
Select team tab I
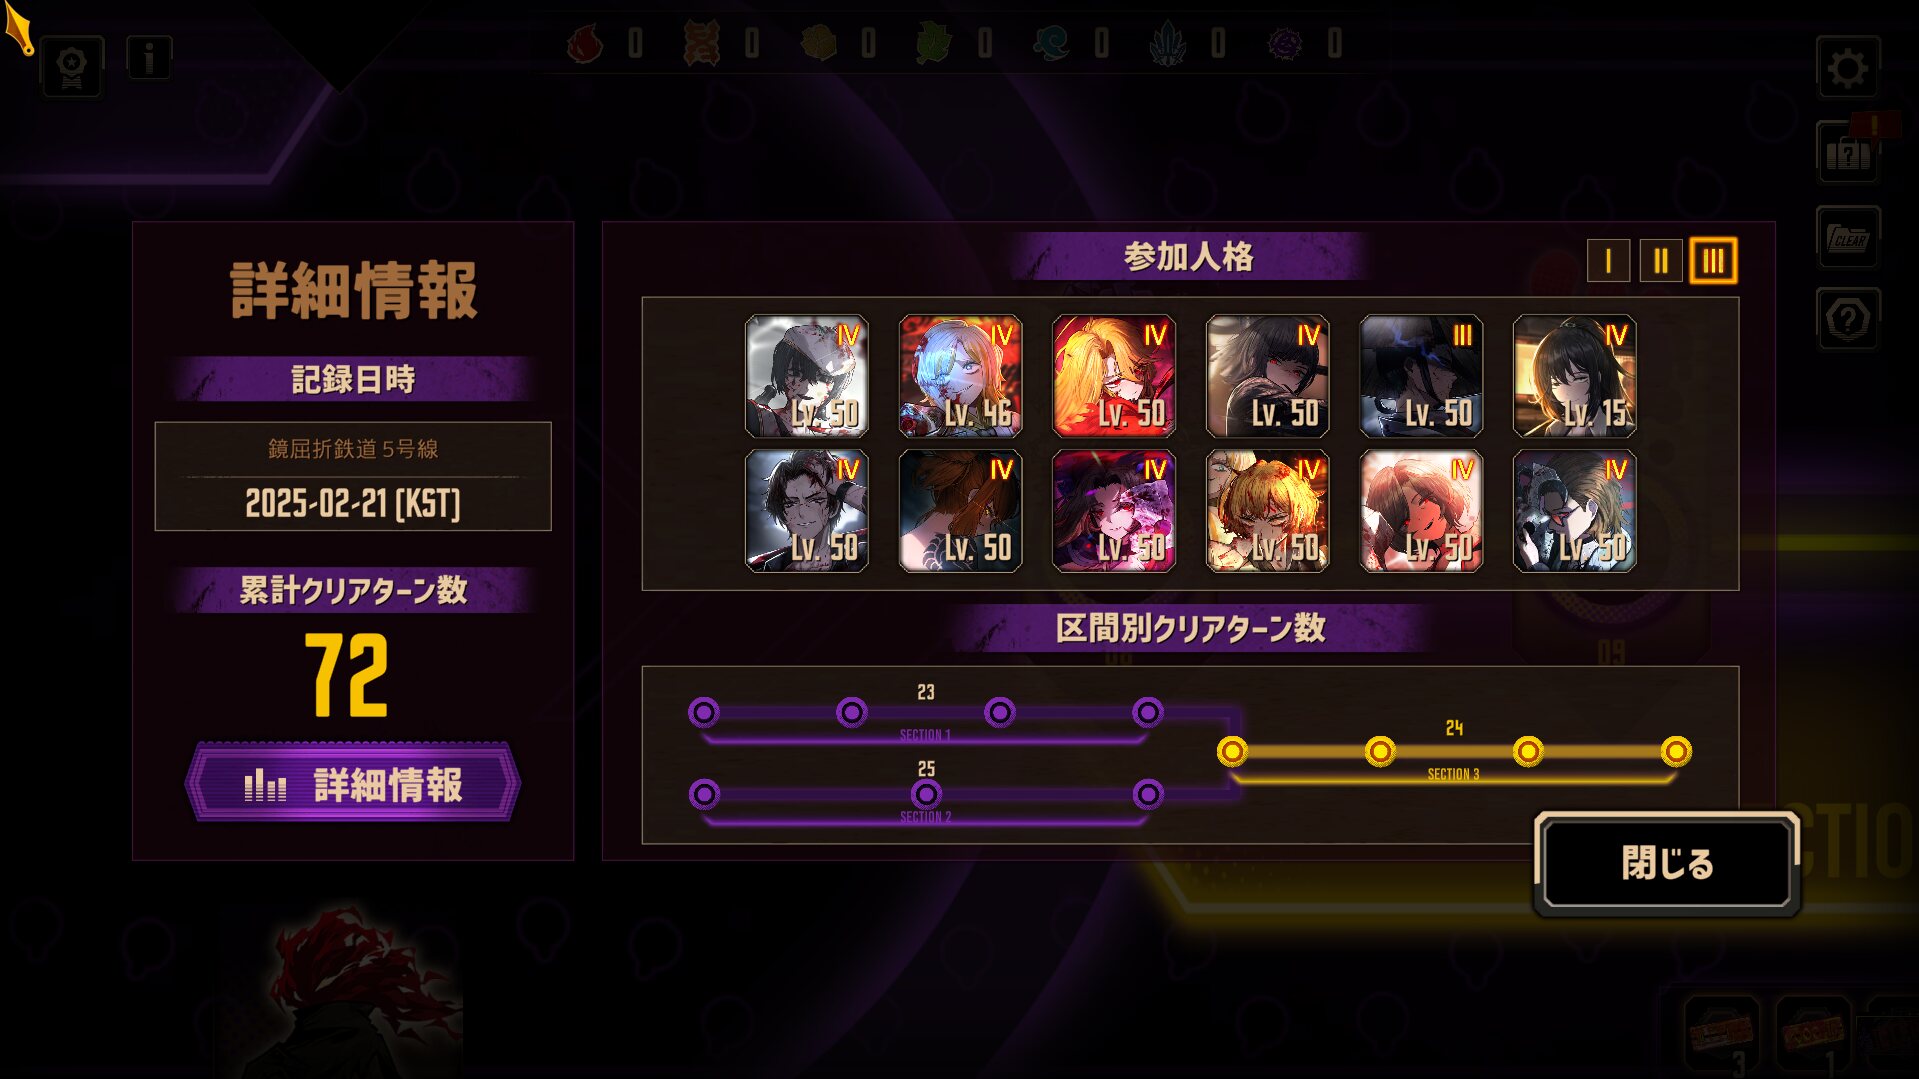[1608, 261]
